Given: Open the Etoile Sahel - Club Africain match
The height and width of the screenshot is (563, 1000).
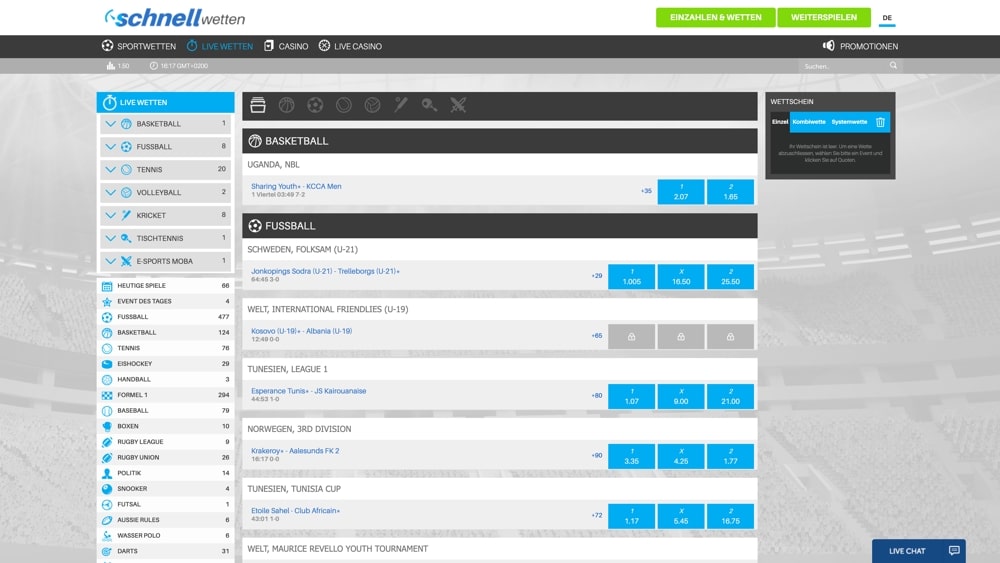Looking at the screenshot, I should (x=295, y=511).
